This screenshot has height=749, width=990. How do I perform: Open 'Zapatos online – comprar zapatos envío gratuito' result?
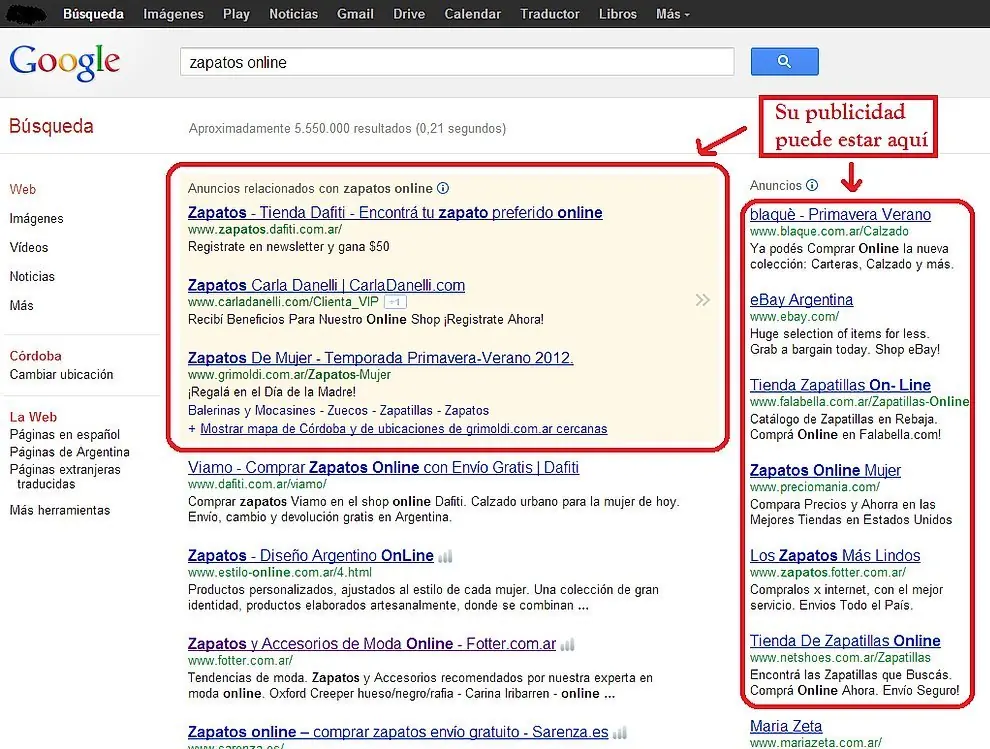(x=398, y=732)
